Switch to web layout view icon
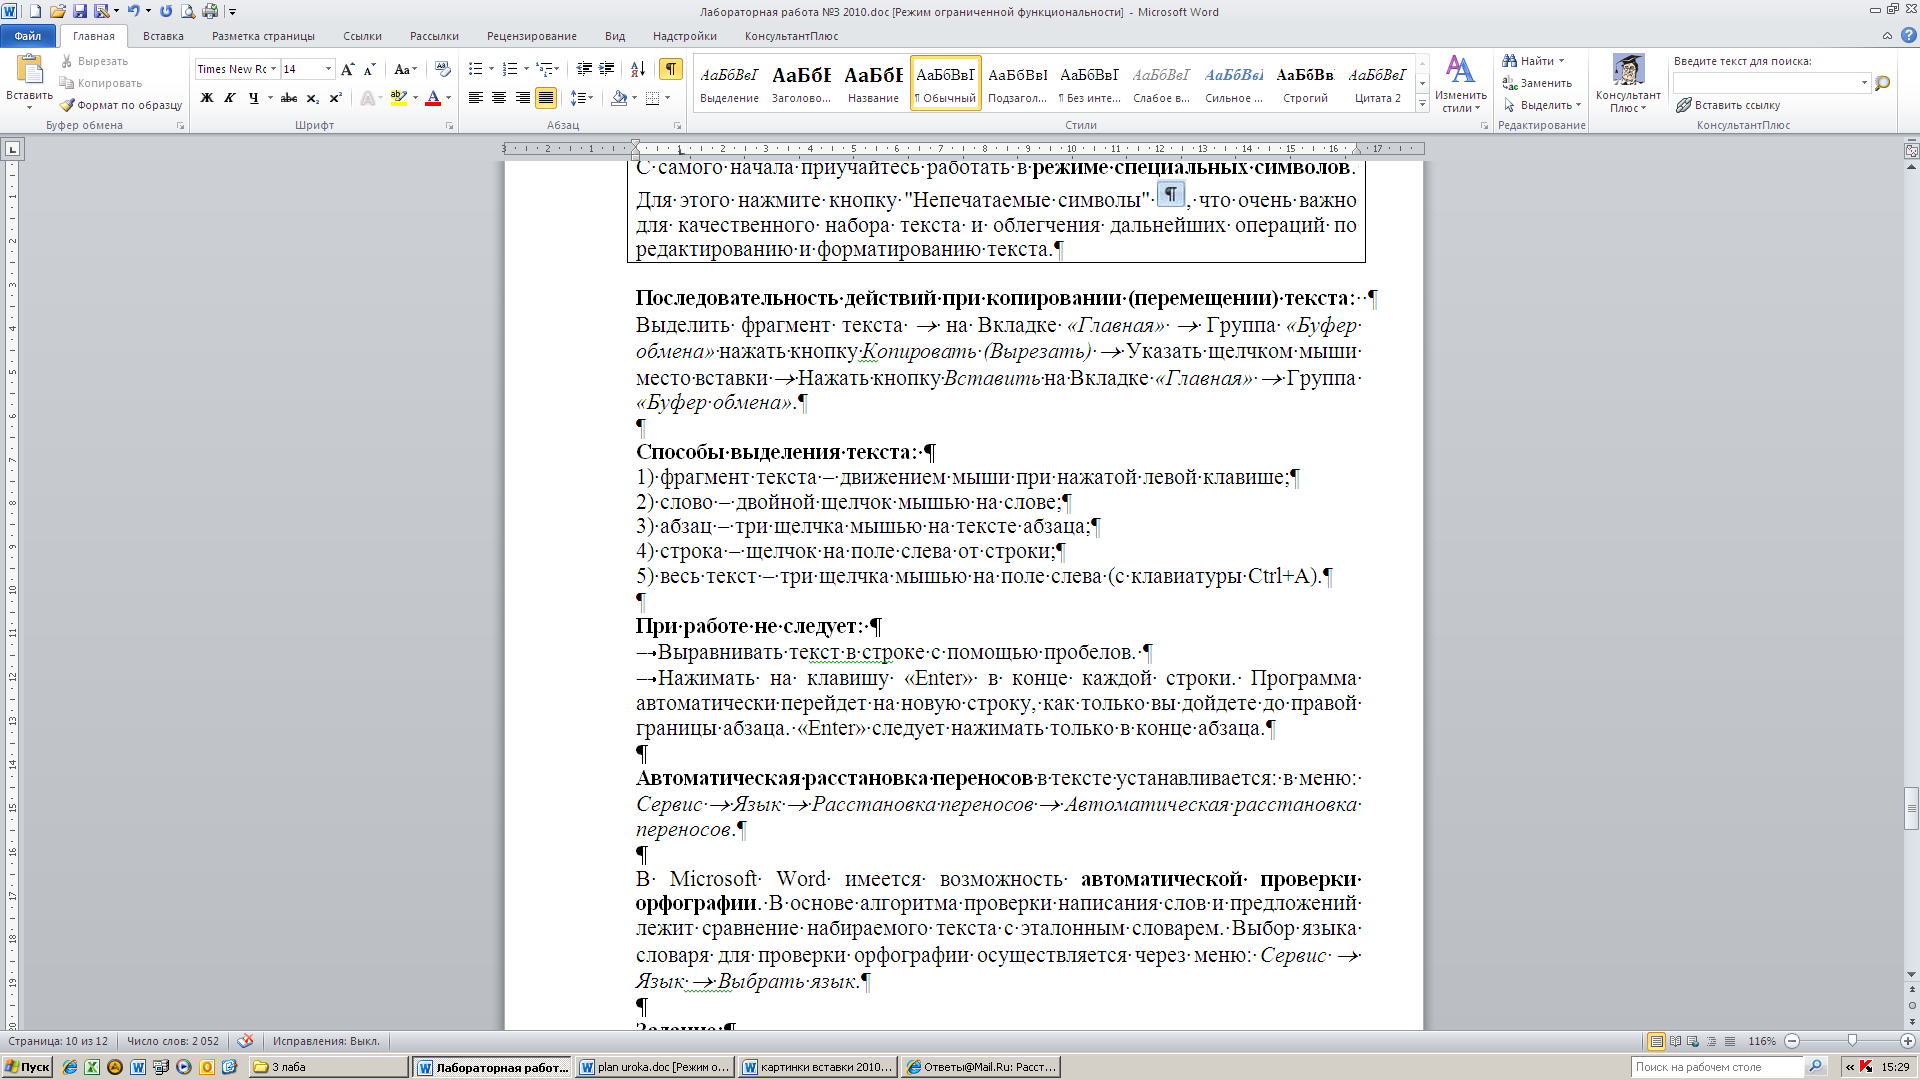 (x=1694, y=1041)
